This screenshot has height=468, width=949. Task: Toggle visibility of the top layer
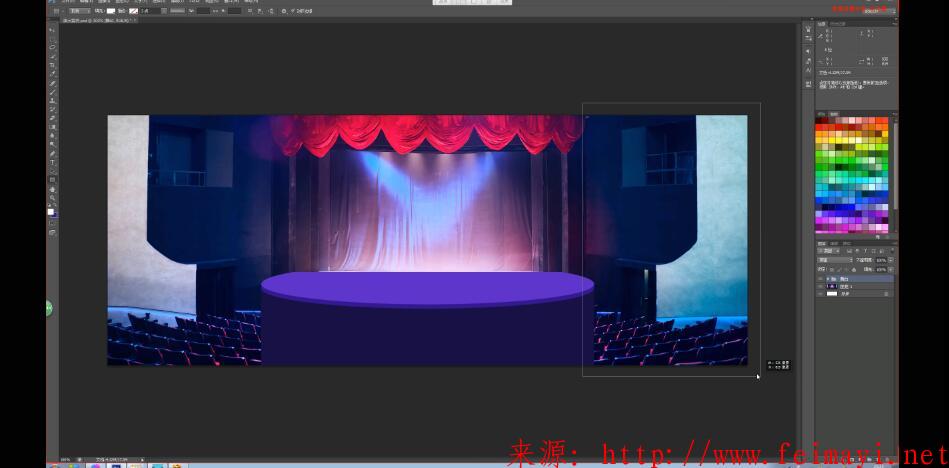click(x=821, y=277)
